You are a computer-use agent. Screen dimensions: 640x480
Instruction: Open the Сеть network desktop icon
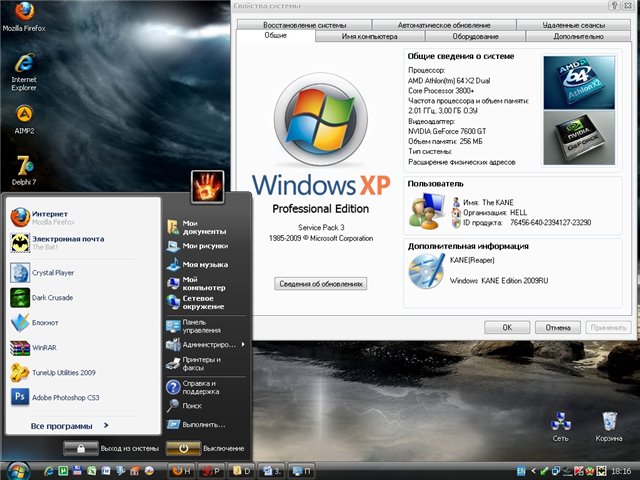point(560,427)
